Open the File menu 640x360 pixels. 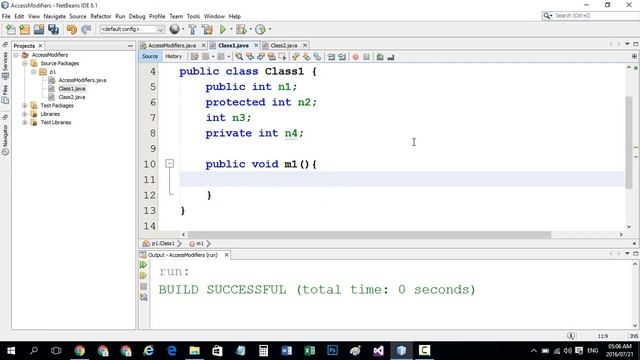[x=6, y=16]
